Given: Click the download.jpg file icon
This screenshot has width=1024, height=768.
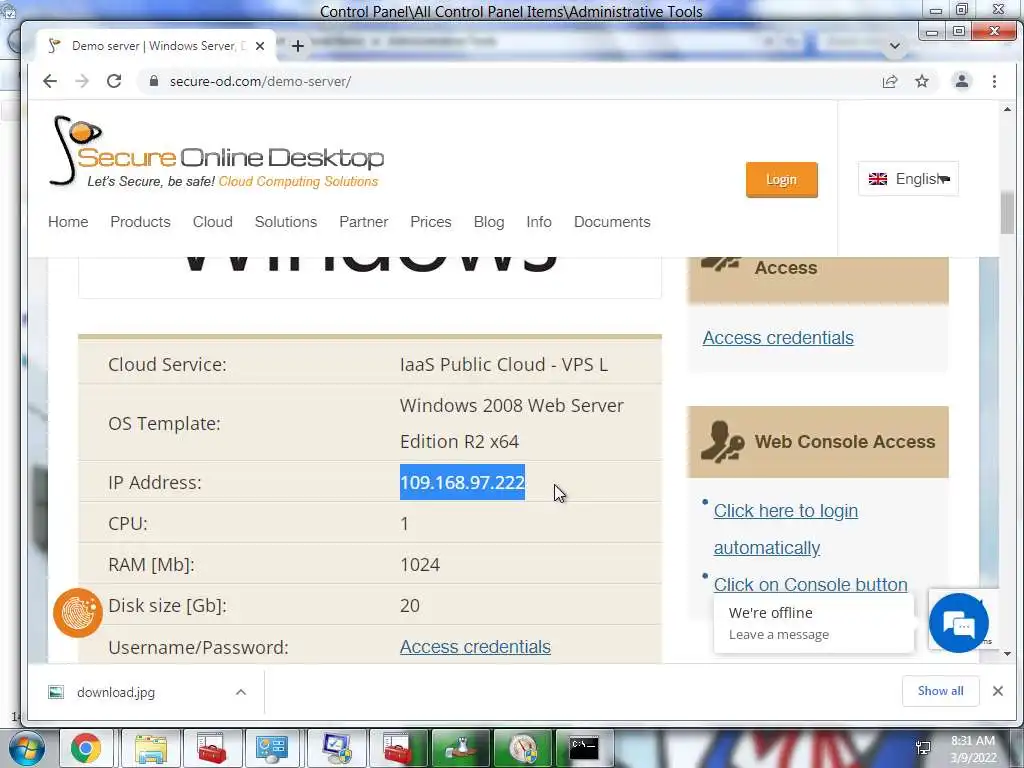Looking at the screenshot, I should click(56, 692).
